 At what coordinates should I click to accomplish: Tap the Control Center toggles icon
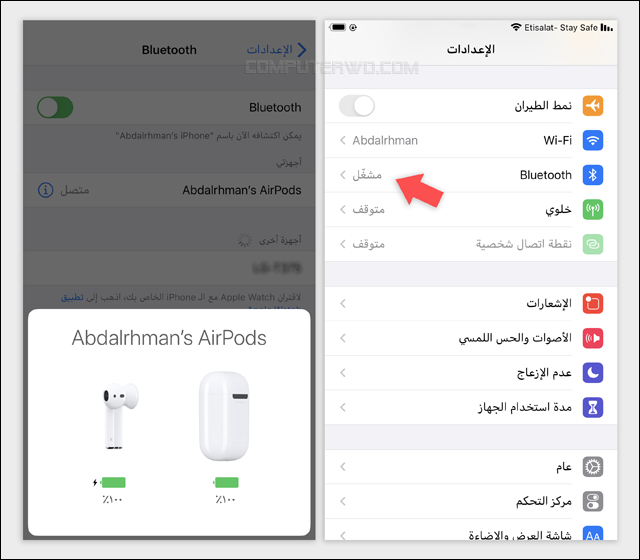point(593,501)
